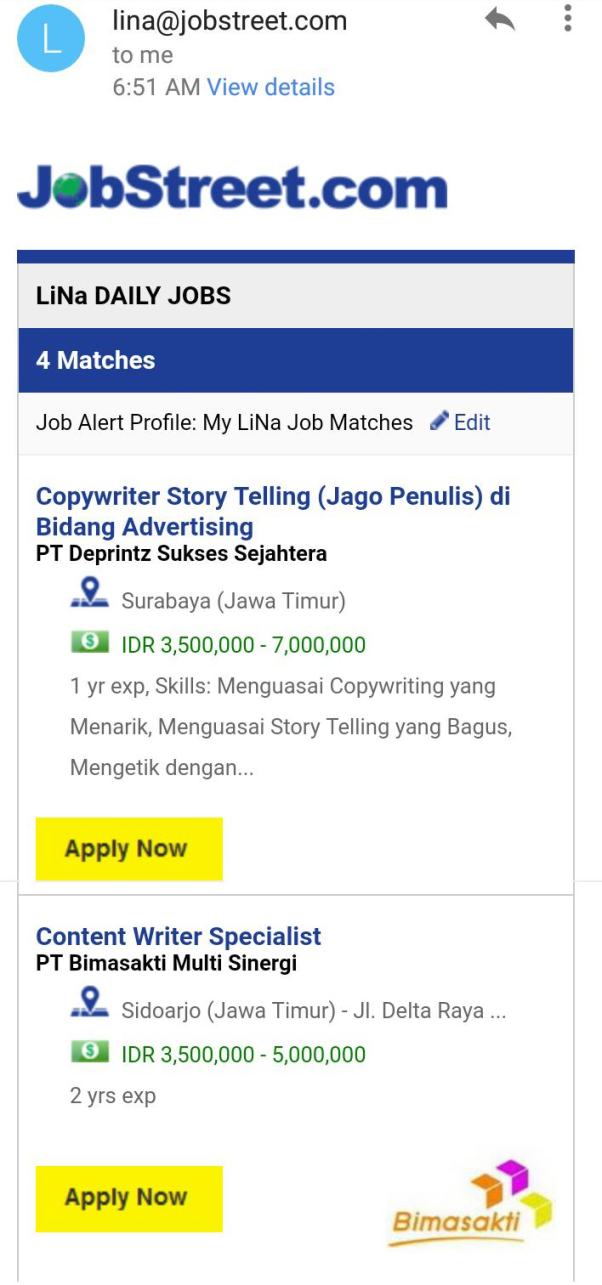Viewport: 602px width, 1285px height.
Task: Apply Now for the Content Writer Specialist job
Action: [x=128, y=1198]
